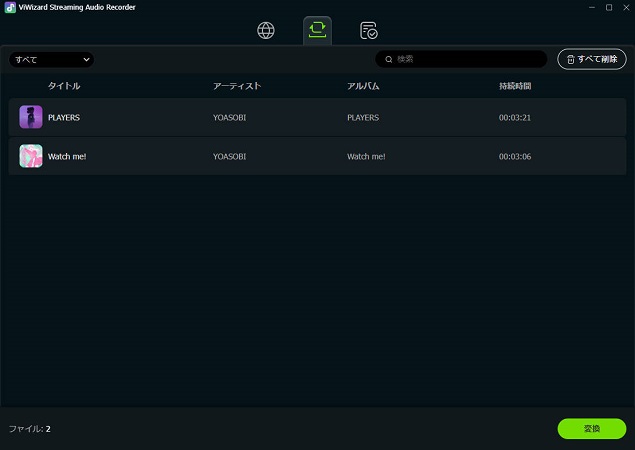Open the web browser globe tab
This screenshot has width=635, height=450.
pos(266,30)
